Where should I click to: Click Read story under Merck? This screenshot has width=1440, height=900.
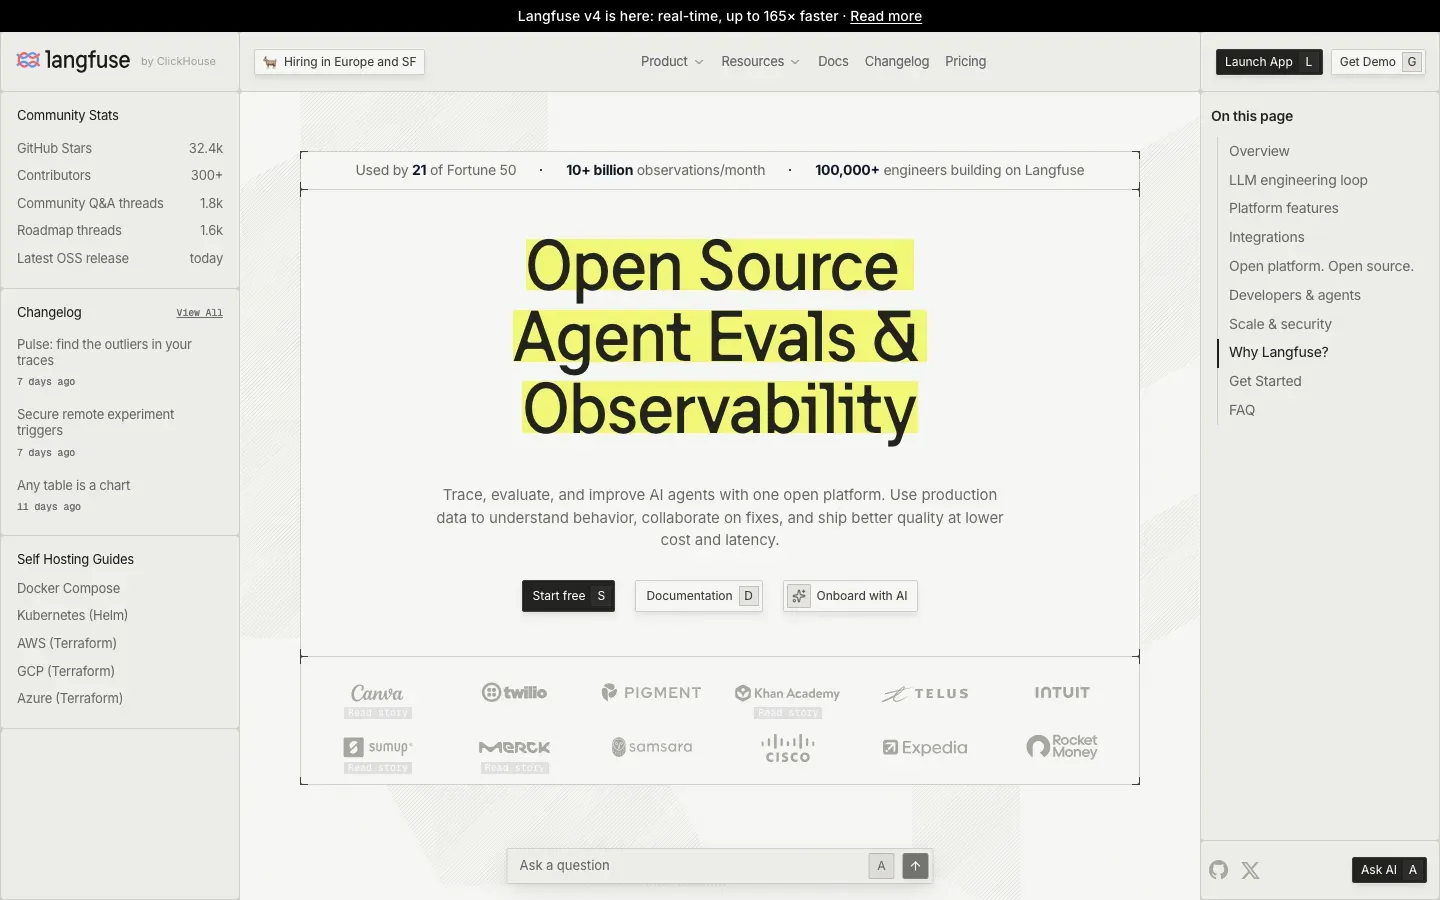point(515,768)
